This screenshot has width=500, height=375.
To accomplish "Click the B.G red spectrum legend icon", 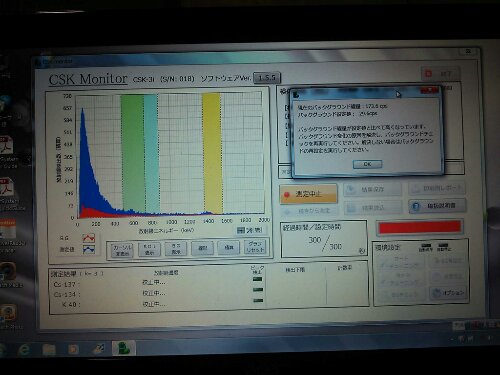I will [89, 238].
